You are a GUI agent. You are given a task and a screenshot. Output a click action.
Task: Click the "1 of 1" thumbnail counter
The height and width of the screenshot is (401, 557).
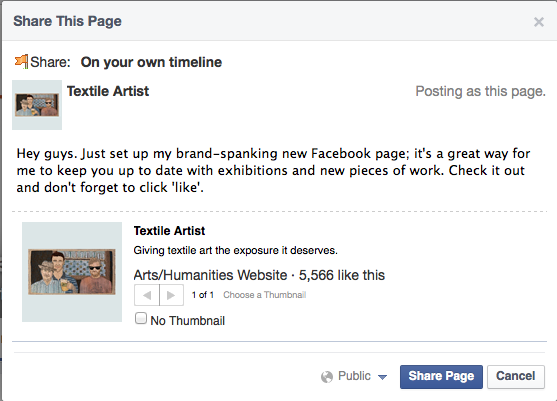(x=202, y=295)
